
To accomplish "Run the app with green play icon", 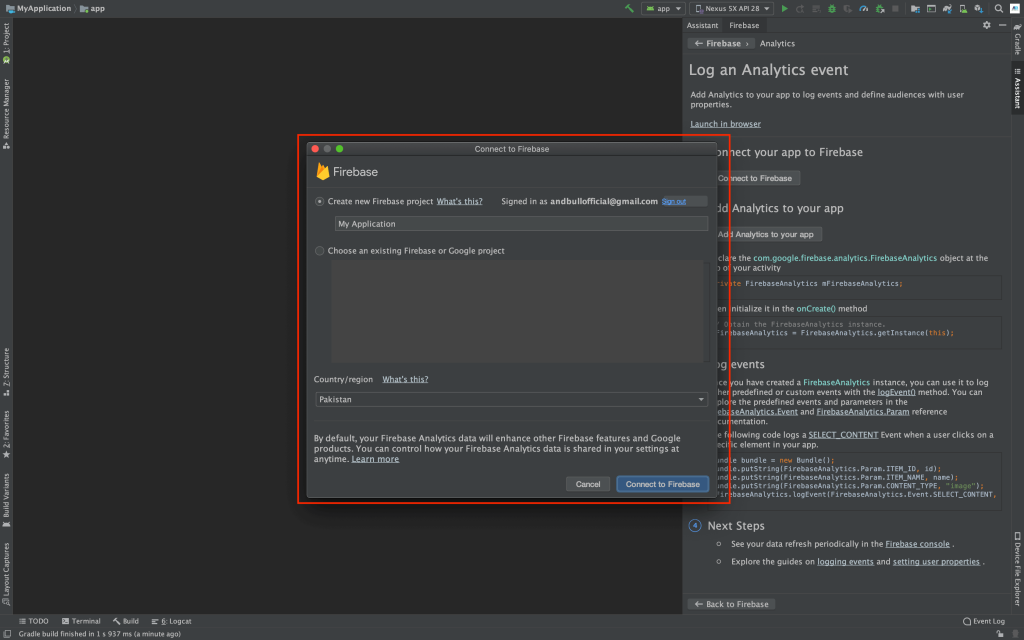I will pos(784,8).
